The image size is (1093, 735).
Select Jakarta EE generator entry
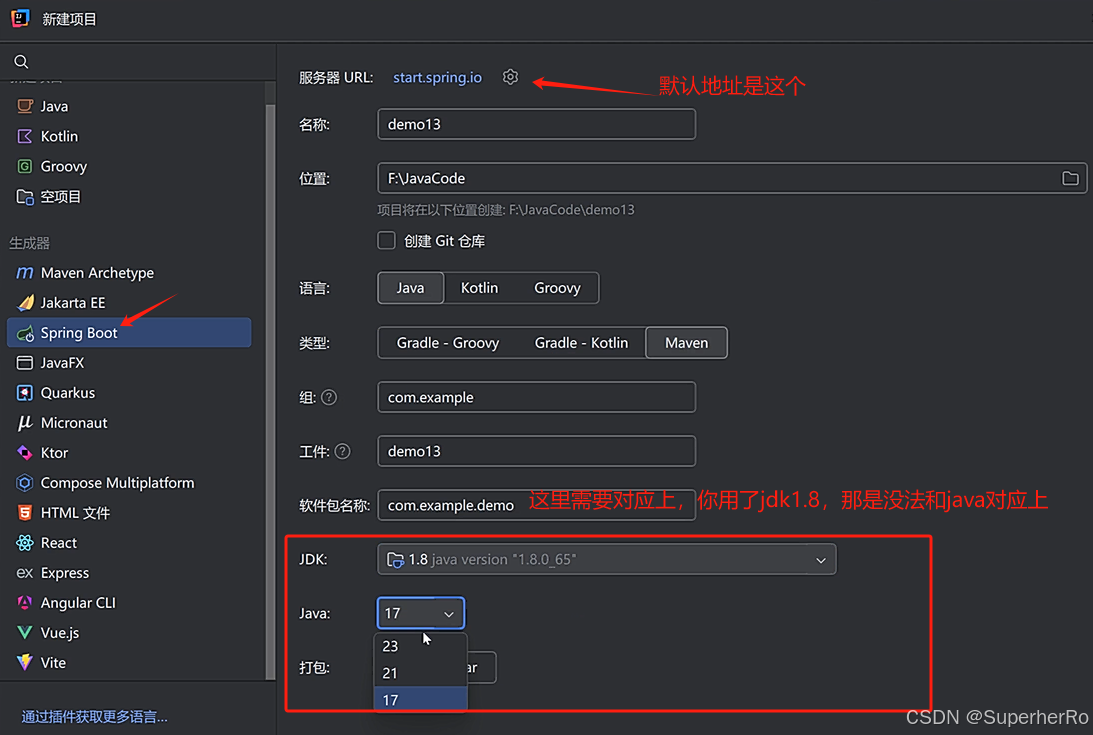click(x=129, y=303)
